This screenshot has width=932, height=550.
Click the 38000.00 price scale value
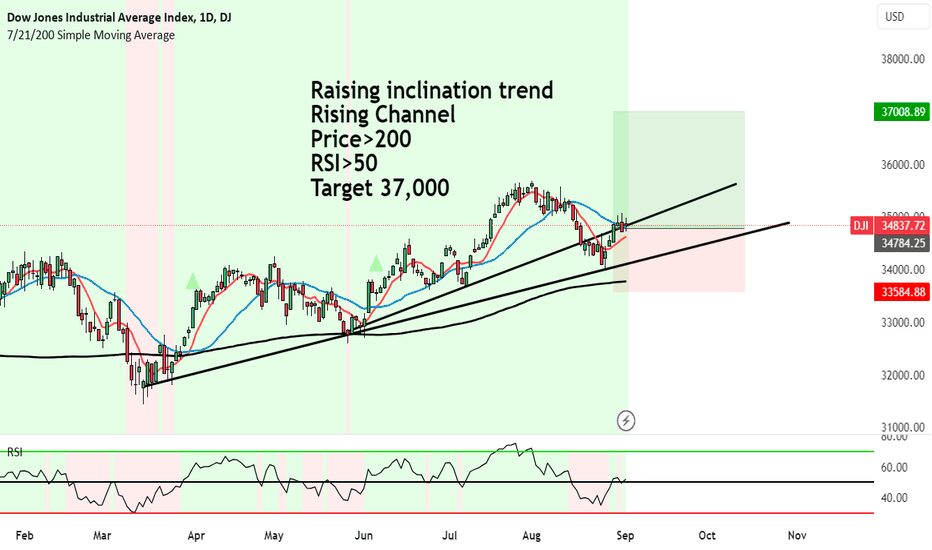point(903,59)
